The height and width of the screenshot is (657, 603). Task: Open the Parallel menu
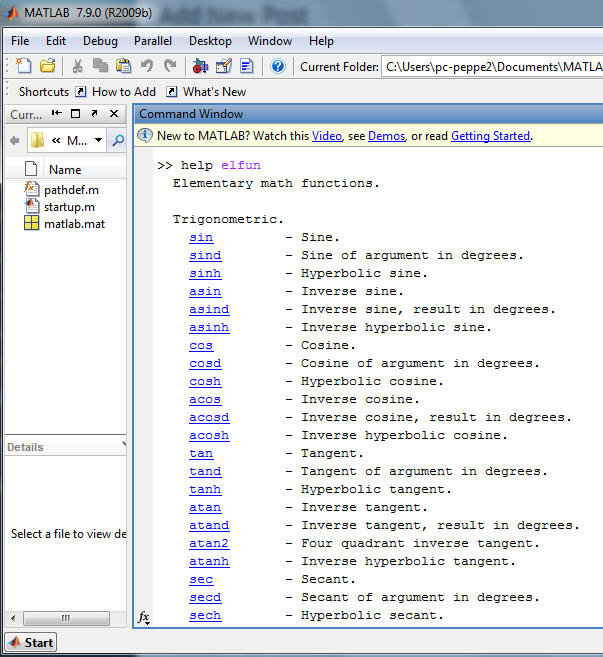click(x=153, y=41)
